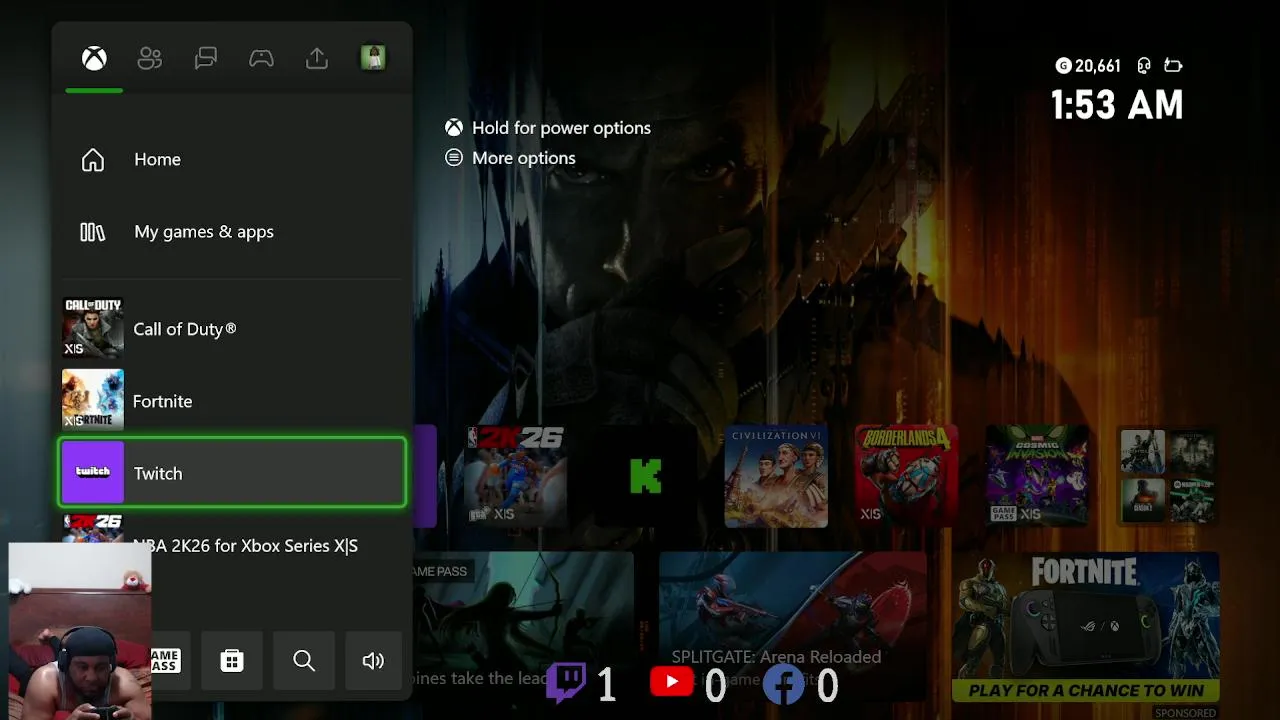Open the Profile avatar tab

point(373,58)
